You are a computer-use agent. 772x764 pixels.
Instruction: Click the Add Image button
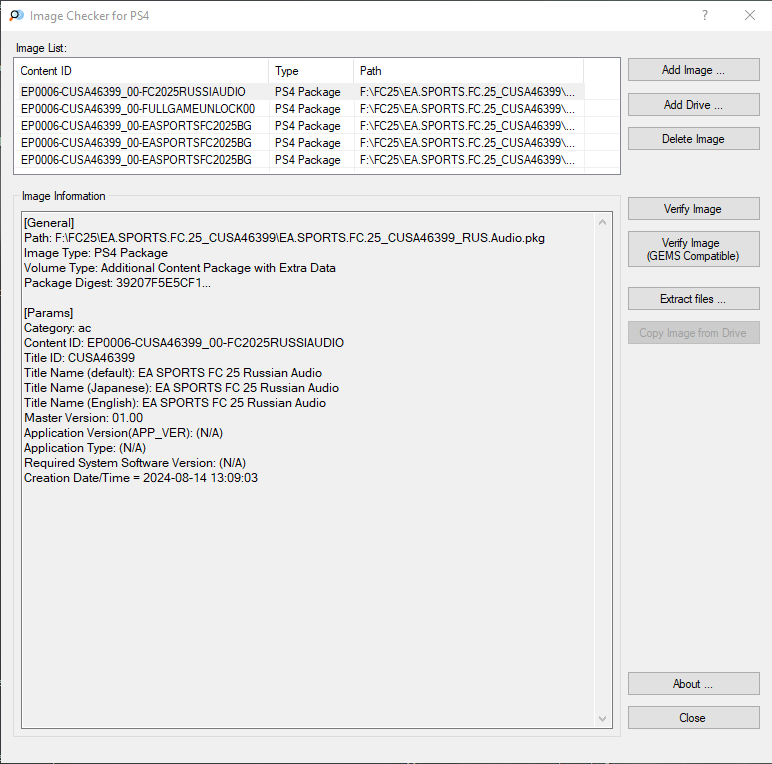693,70
